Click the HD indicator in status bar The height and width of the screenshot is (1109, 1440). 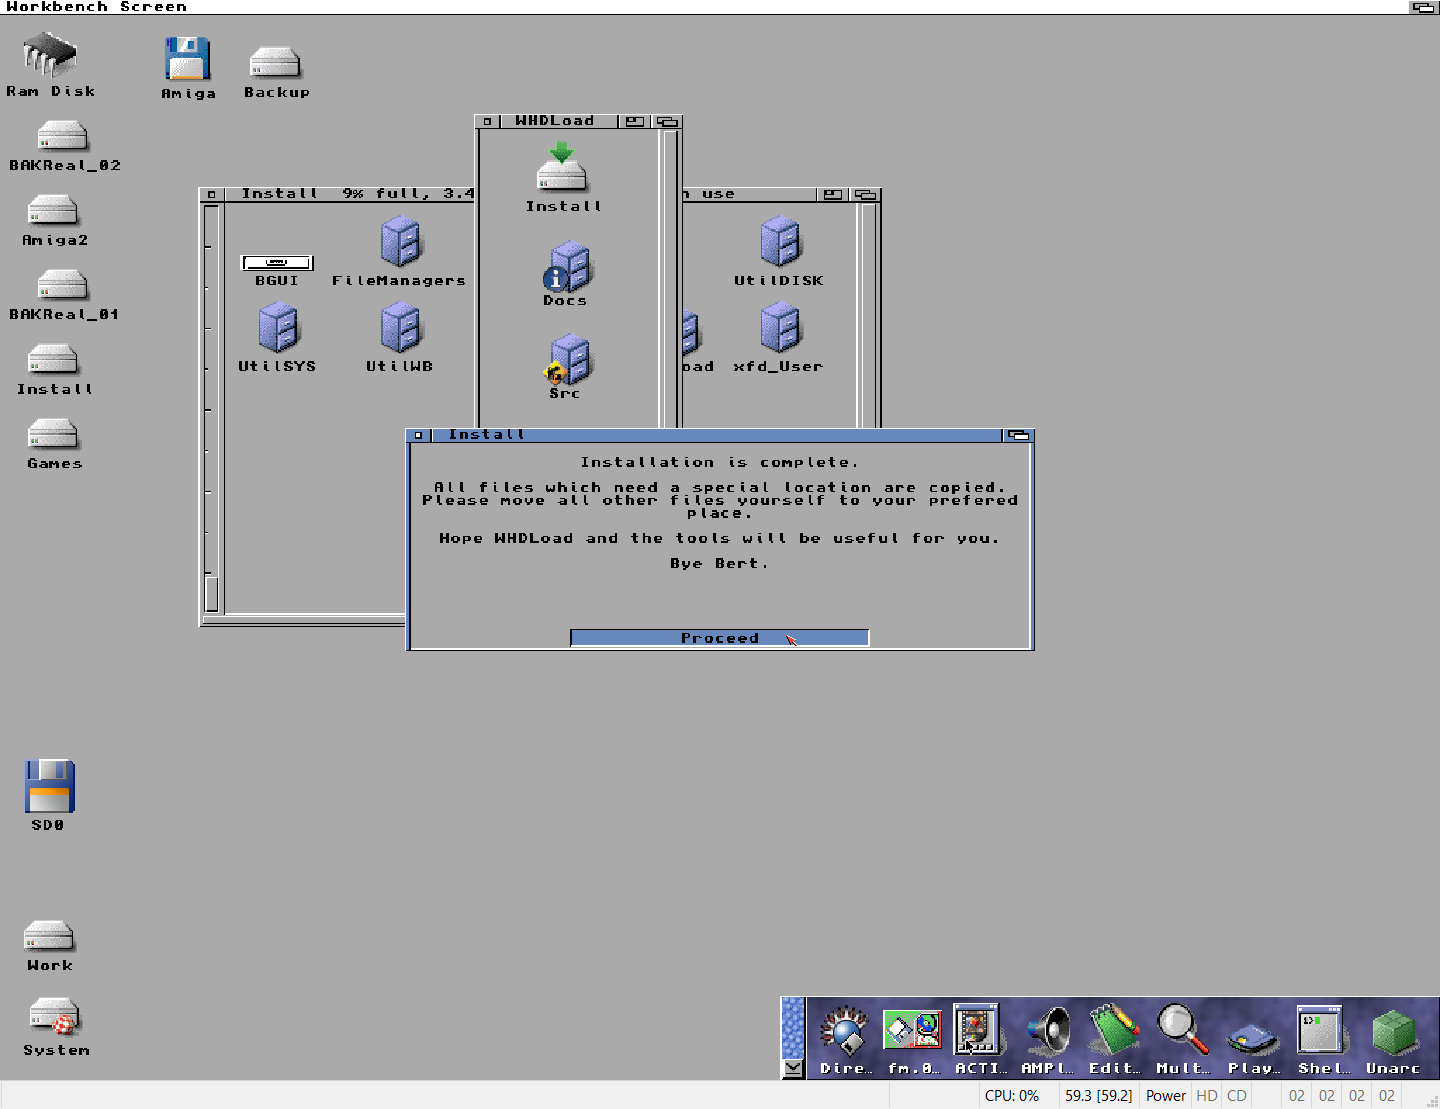(x=1207, y=1095)
